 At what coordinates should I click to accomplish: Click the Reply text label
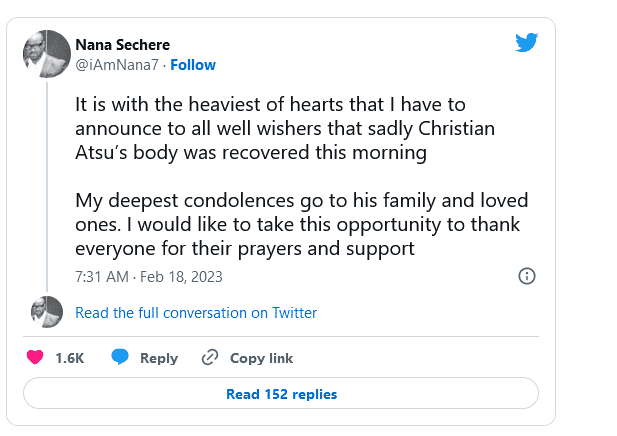tap(159, 358)
